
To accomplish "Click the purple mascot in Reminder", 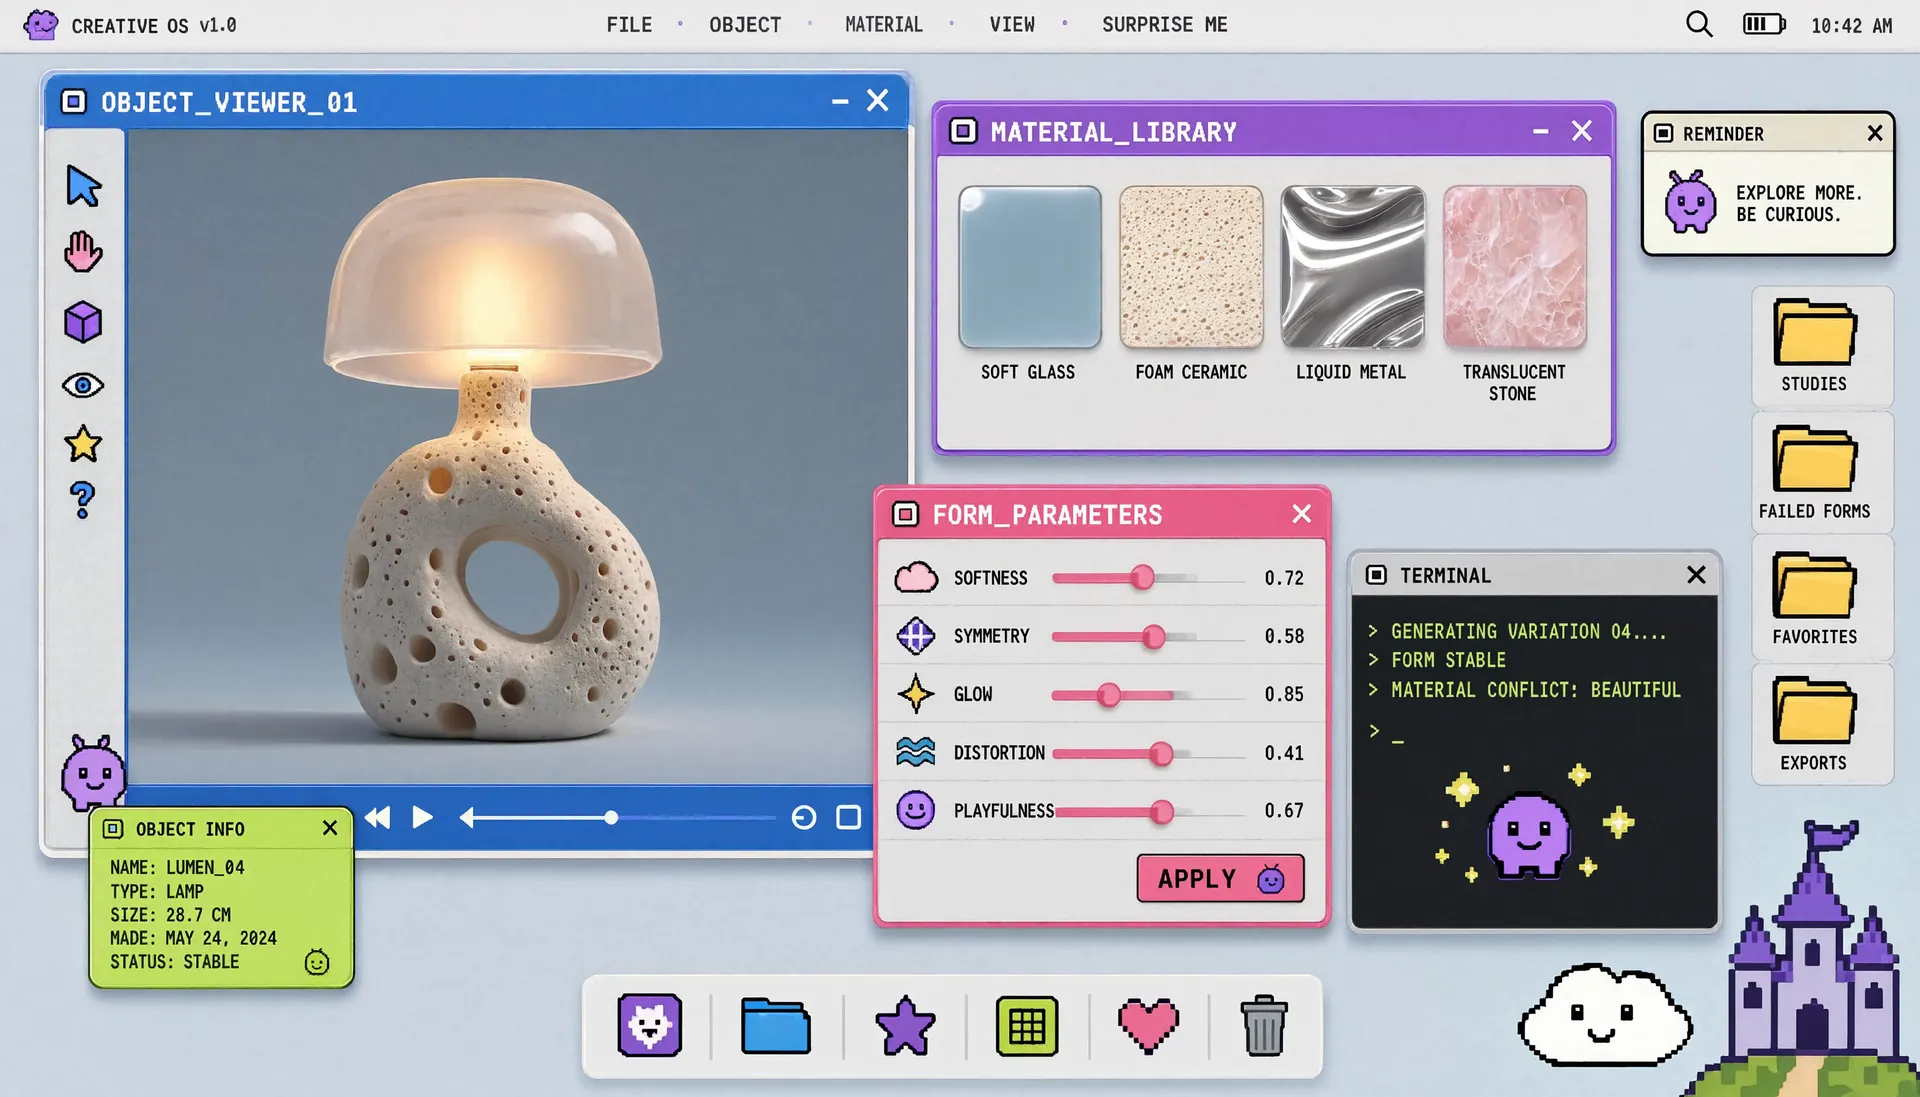I will (x=1690, y=202).
